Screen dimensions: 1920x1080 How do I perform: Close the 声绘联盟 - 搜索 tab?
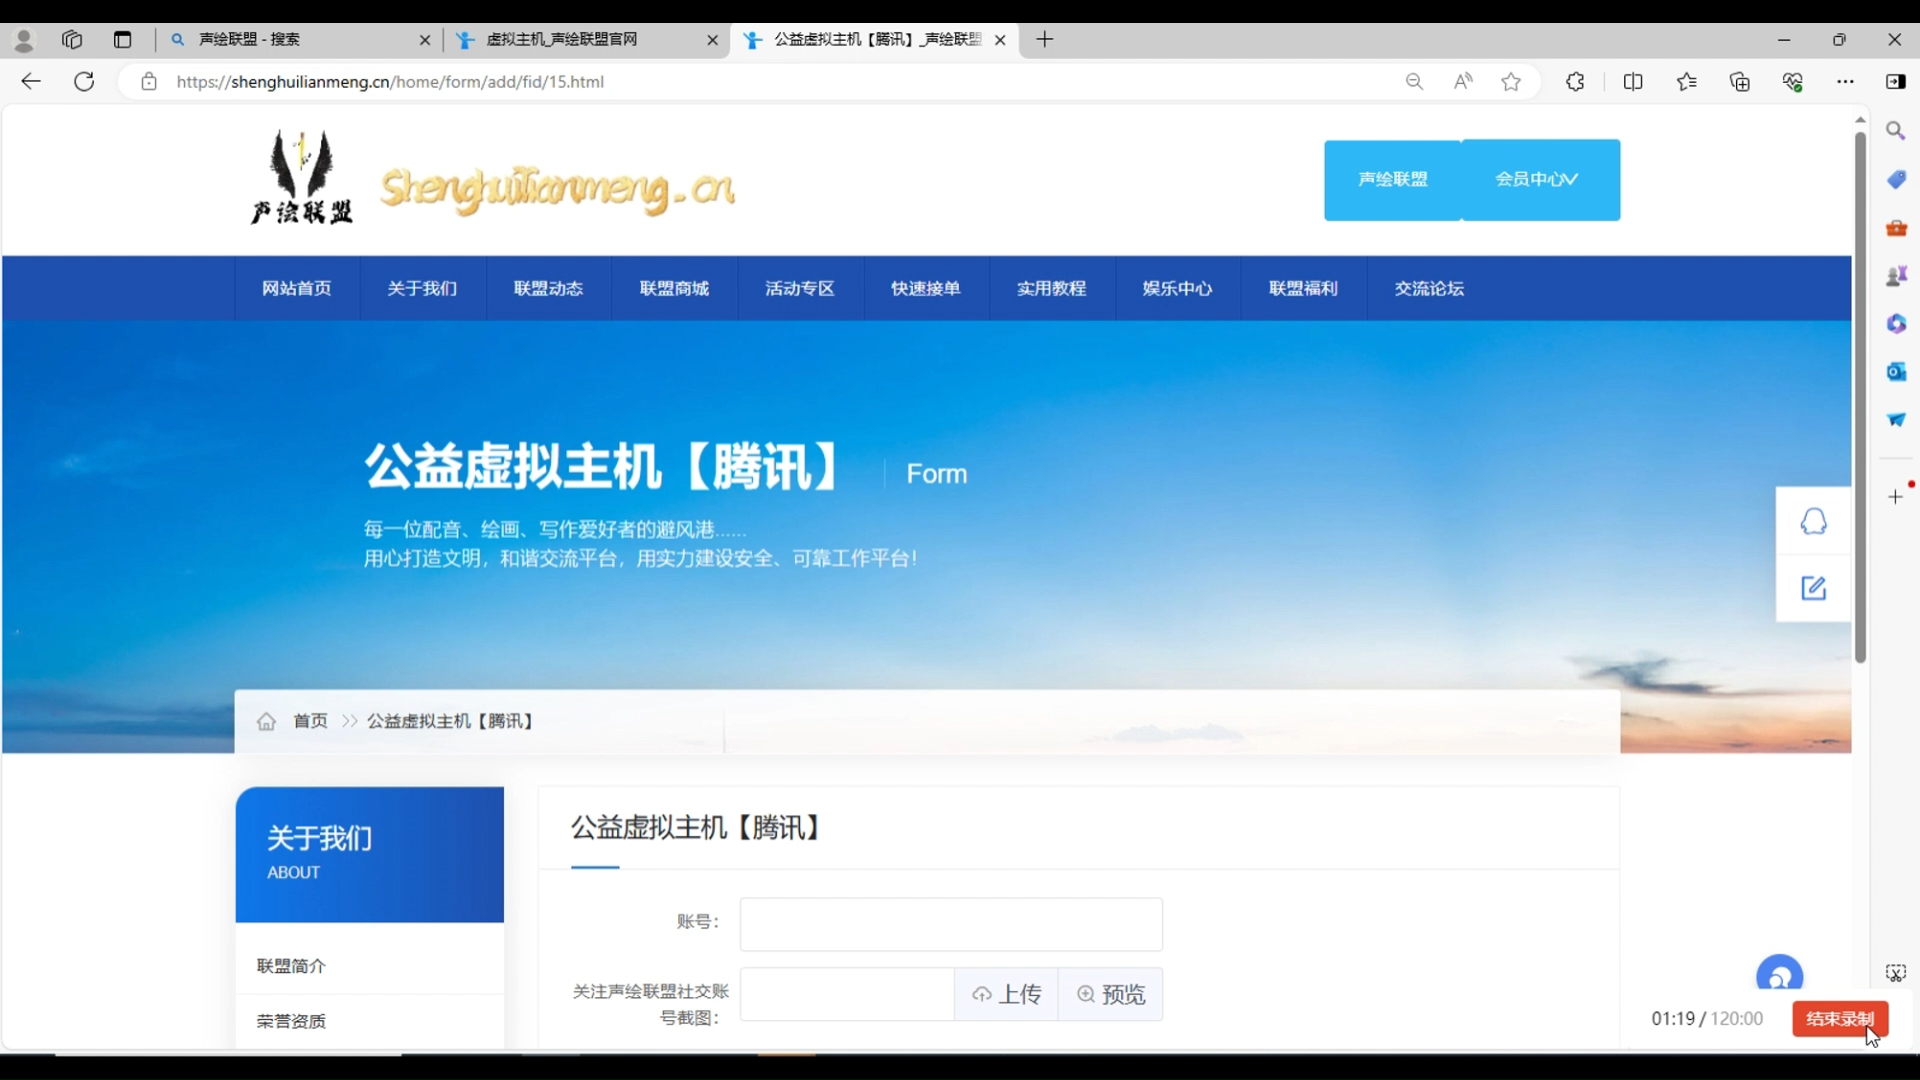(425, 40)
